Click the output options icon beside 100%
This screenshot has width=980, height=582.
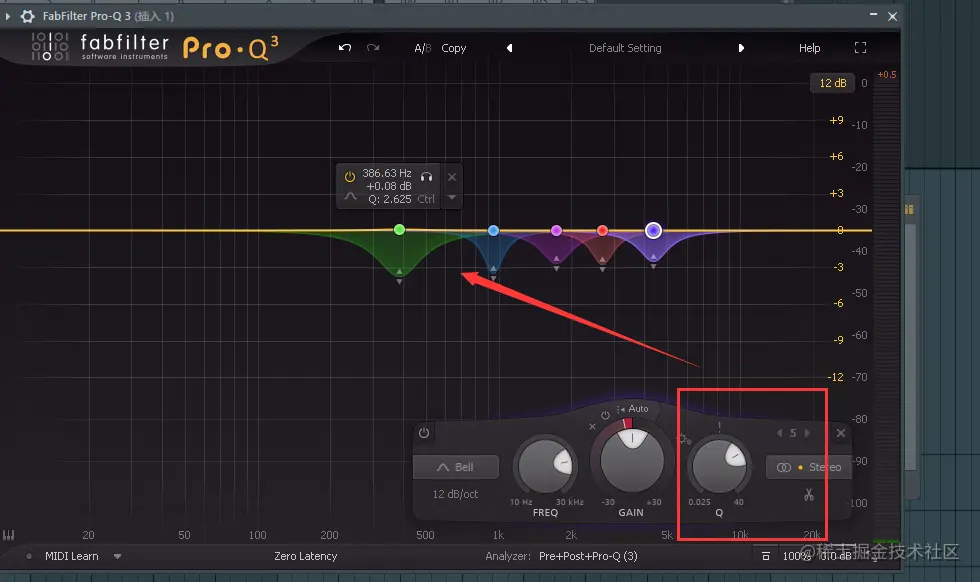coord(766,556)
